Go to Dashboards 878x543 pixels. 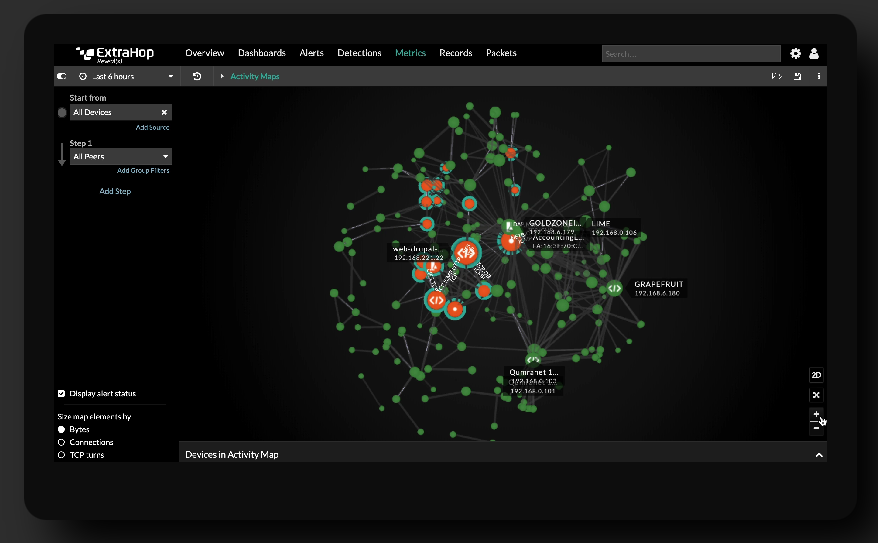tap(262, 53)
